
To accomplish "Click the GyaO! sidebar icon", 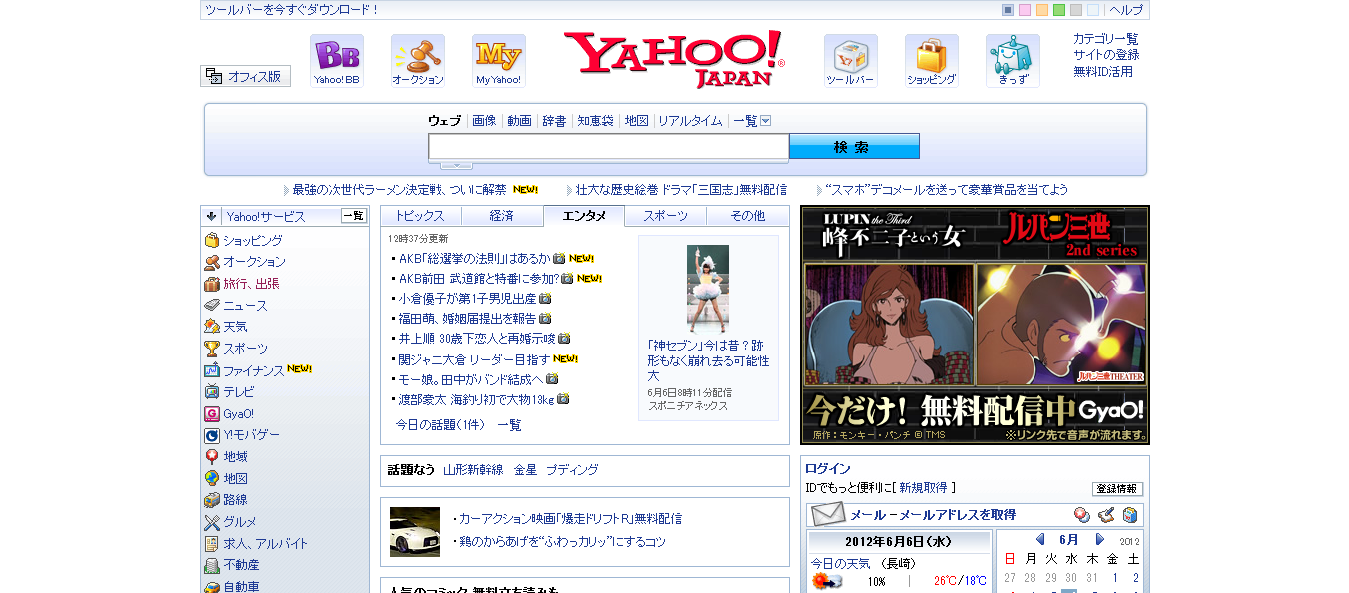I will click(x=212, y=414).
